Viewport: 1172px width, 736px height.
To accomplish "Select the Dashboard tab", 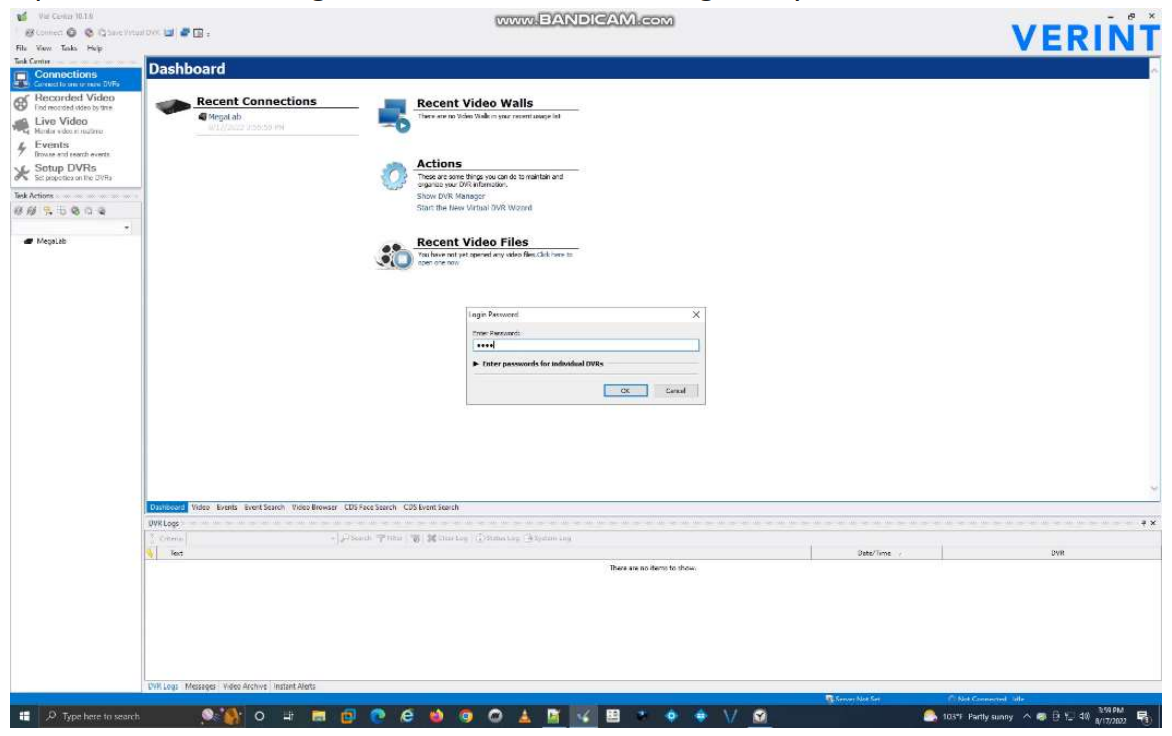I will [167, 507].
